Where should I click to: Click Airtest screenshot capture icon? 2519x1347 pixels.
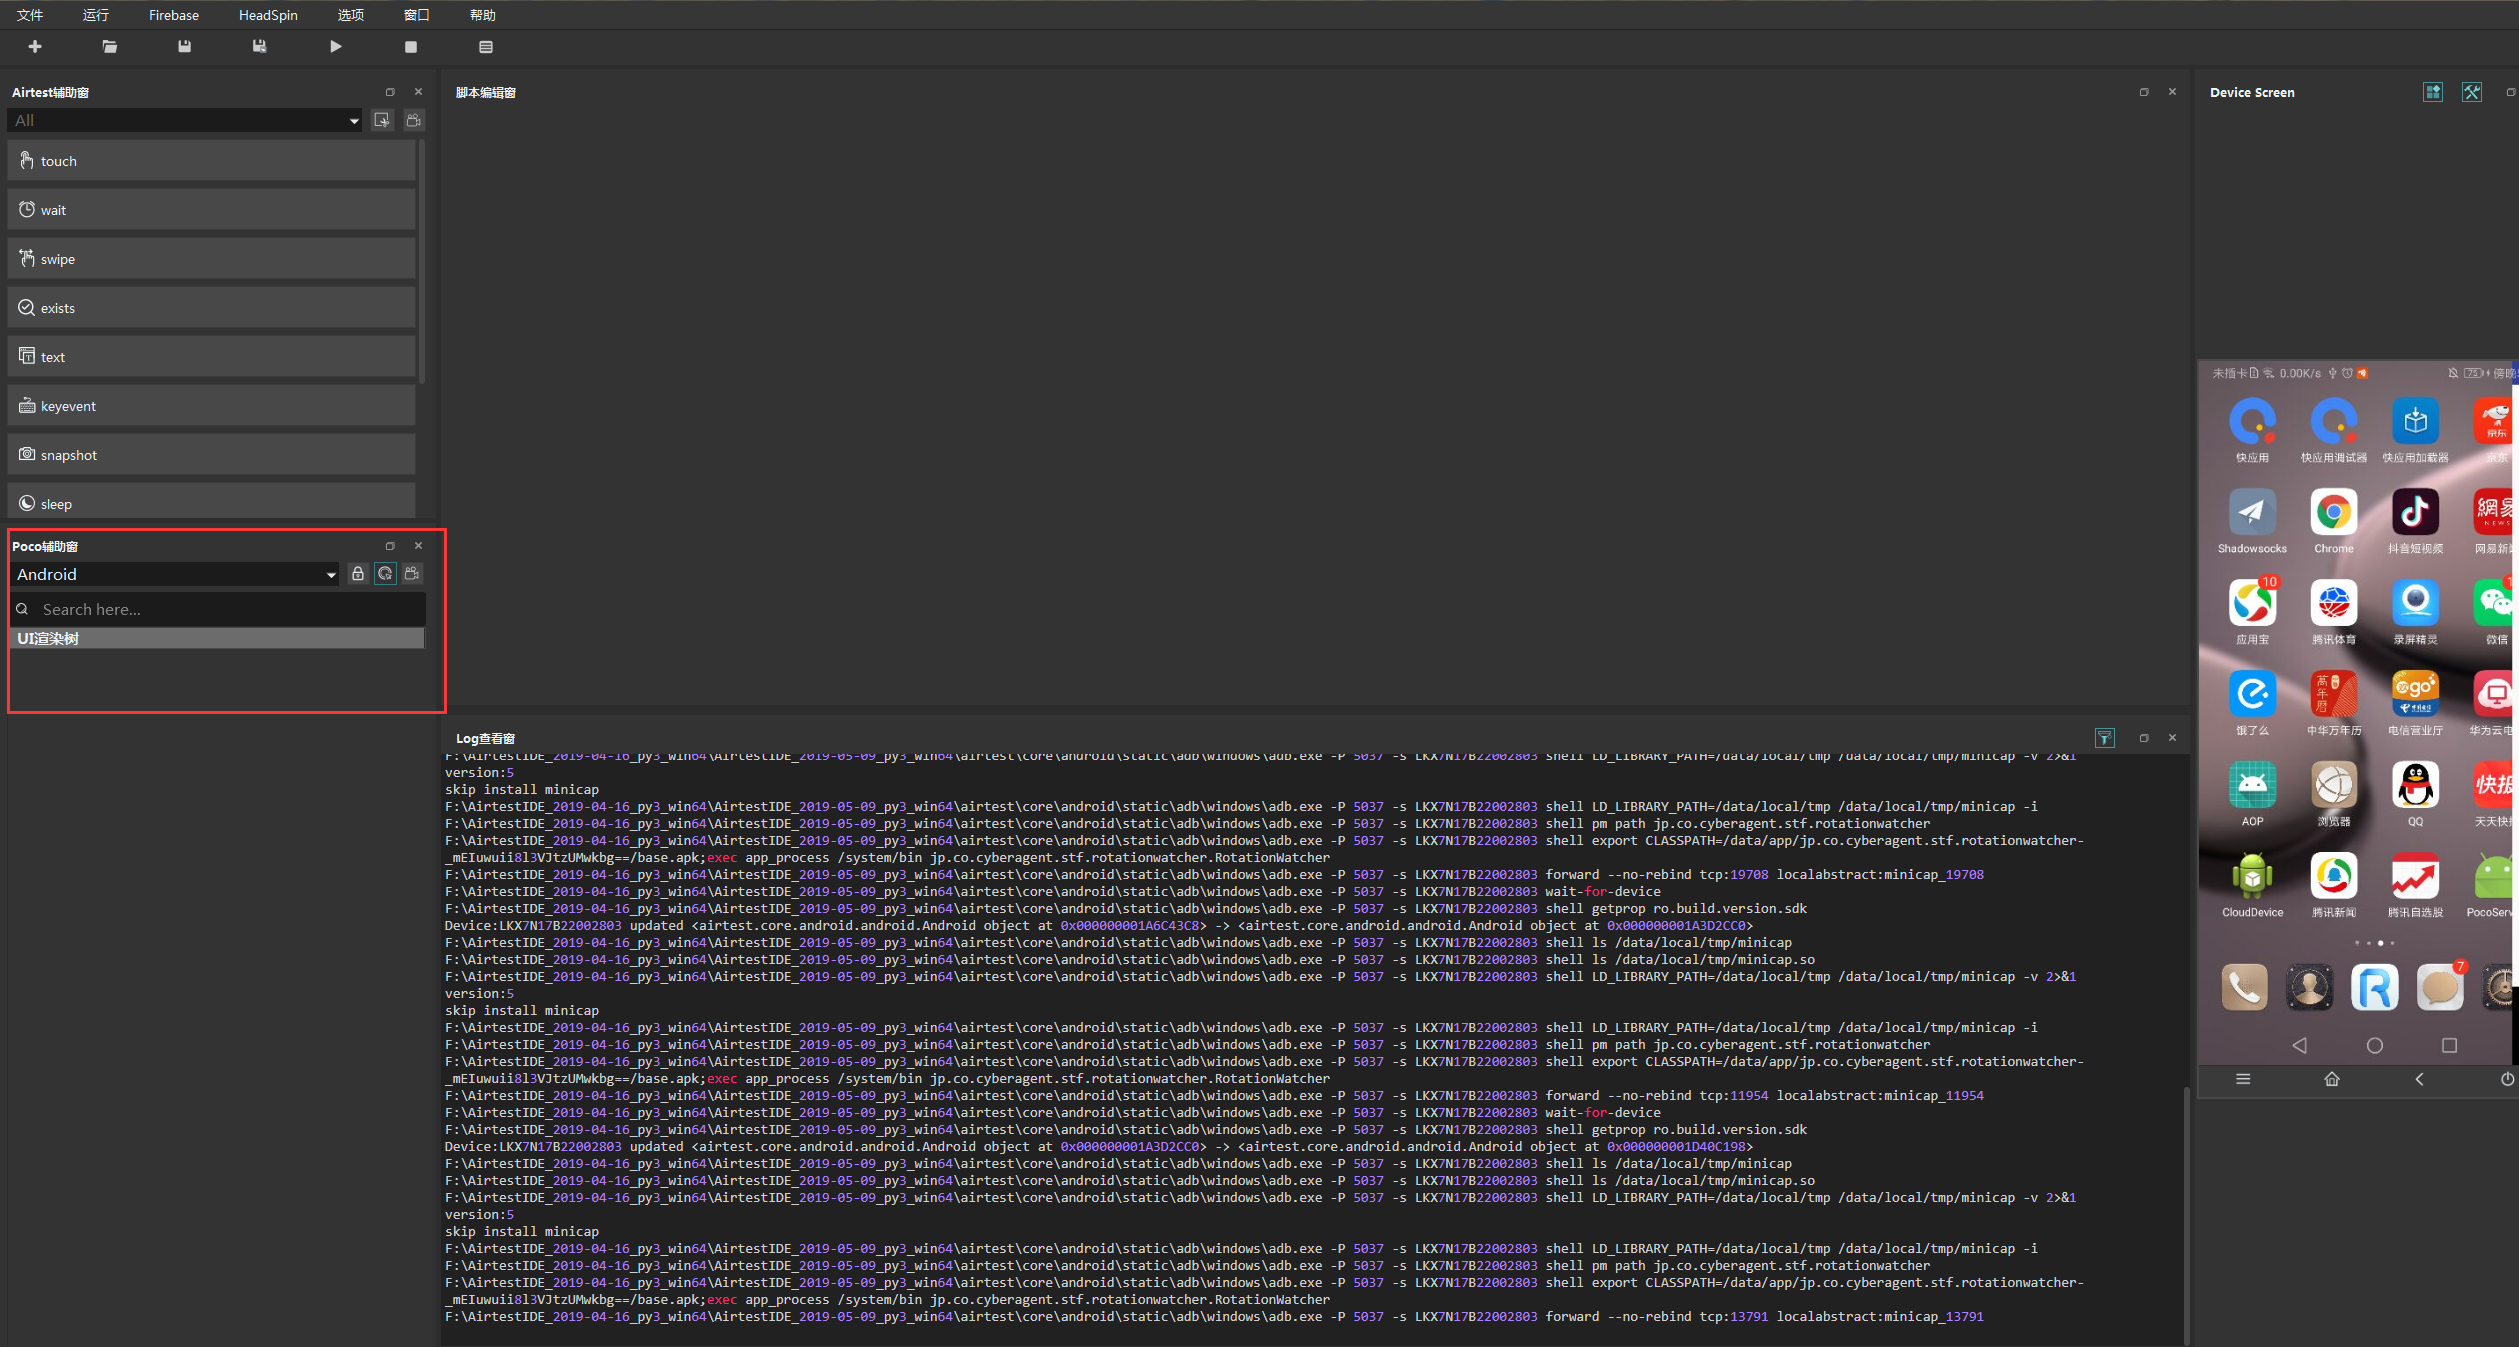(x=382, y=120)
